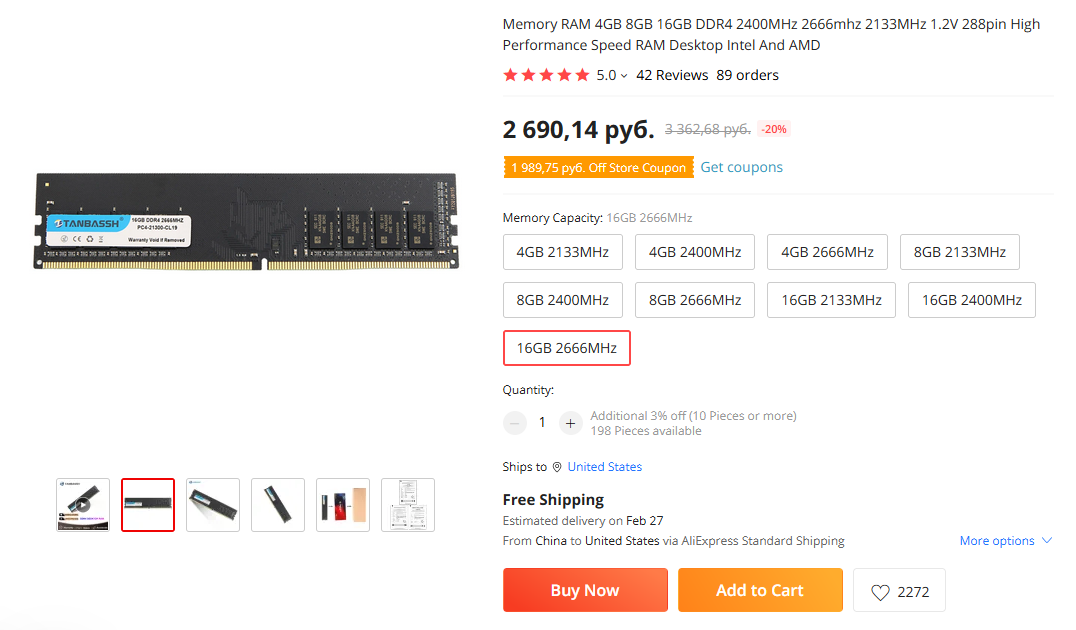Click the Buy Now button

point(585,590)
